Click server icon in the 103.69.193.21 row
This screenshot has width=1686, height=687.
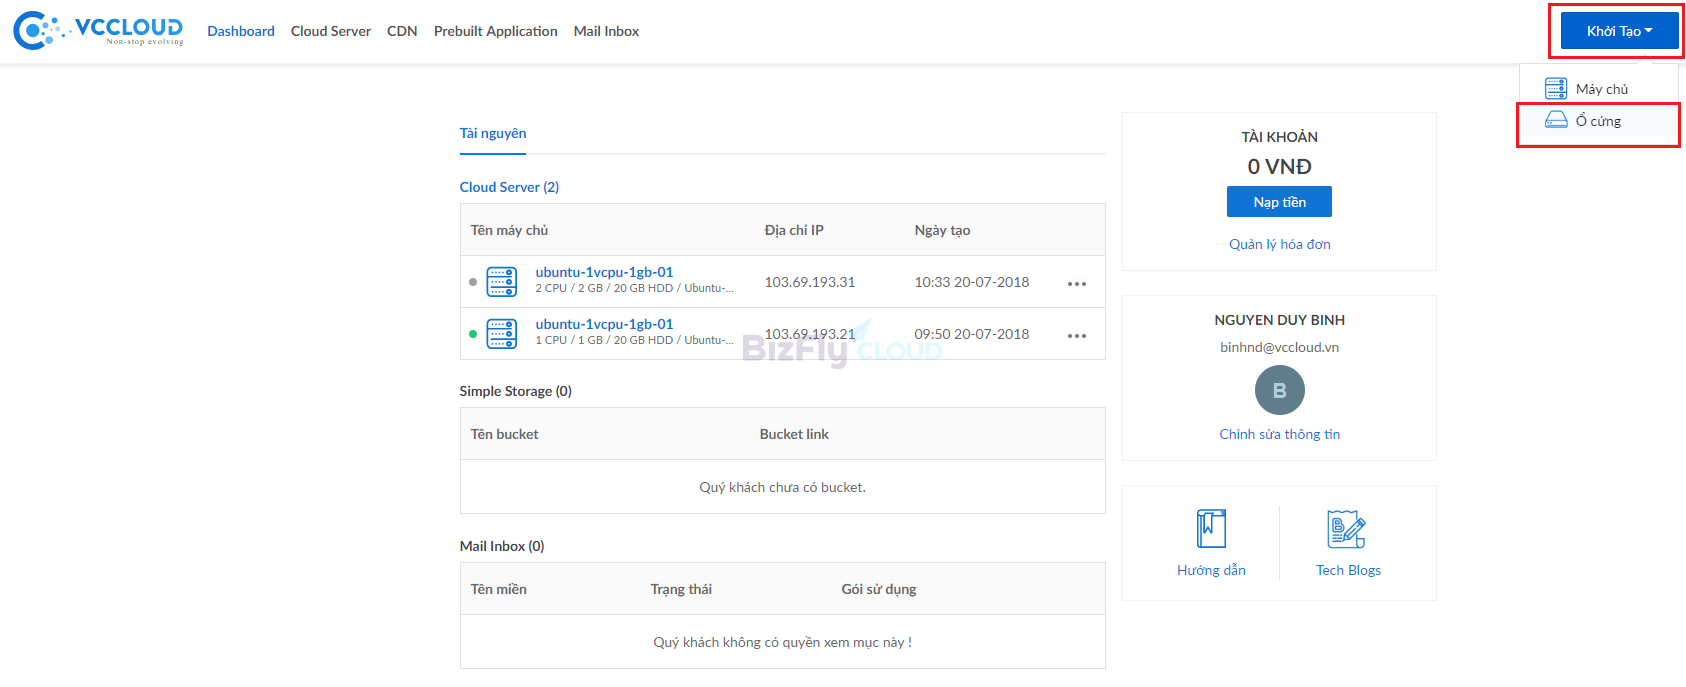tap(502, 334)
